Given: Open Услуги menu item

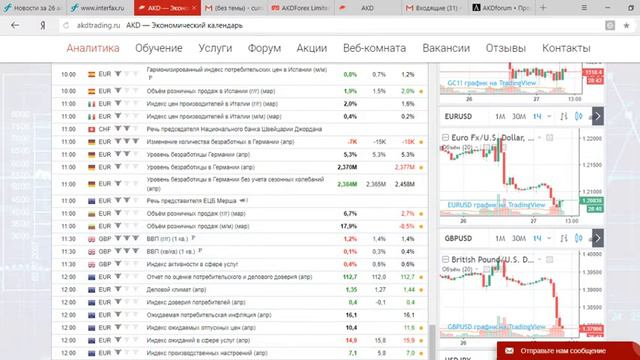Looking at the screenshot, I should click(215, 48).
